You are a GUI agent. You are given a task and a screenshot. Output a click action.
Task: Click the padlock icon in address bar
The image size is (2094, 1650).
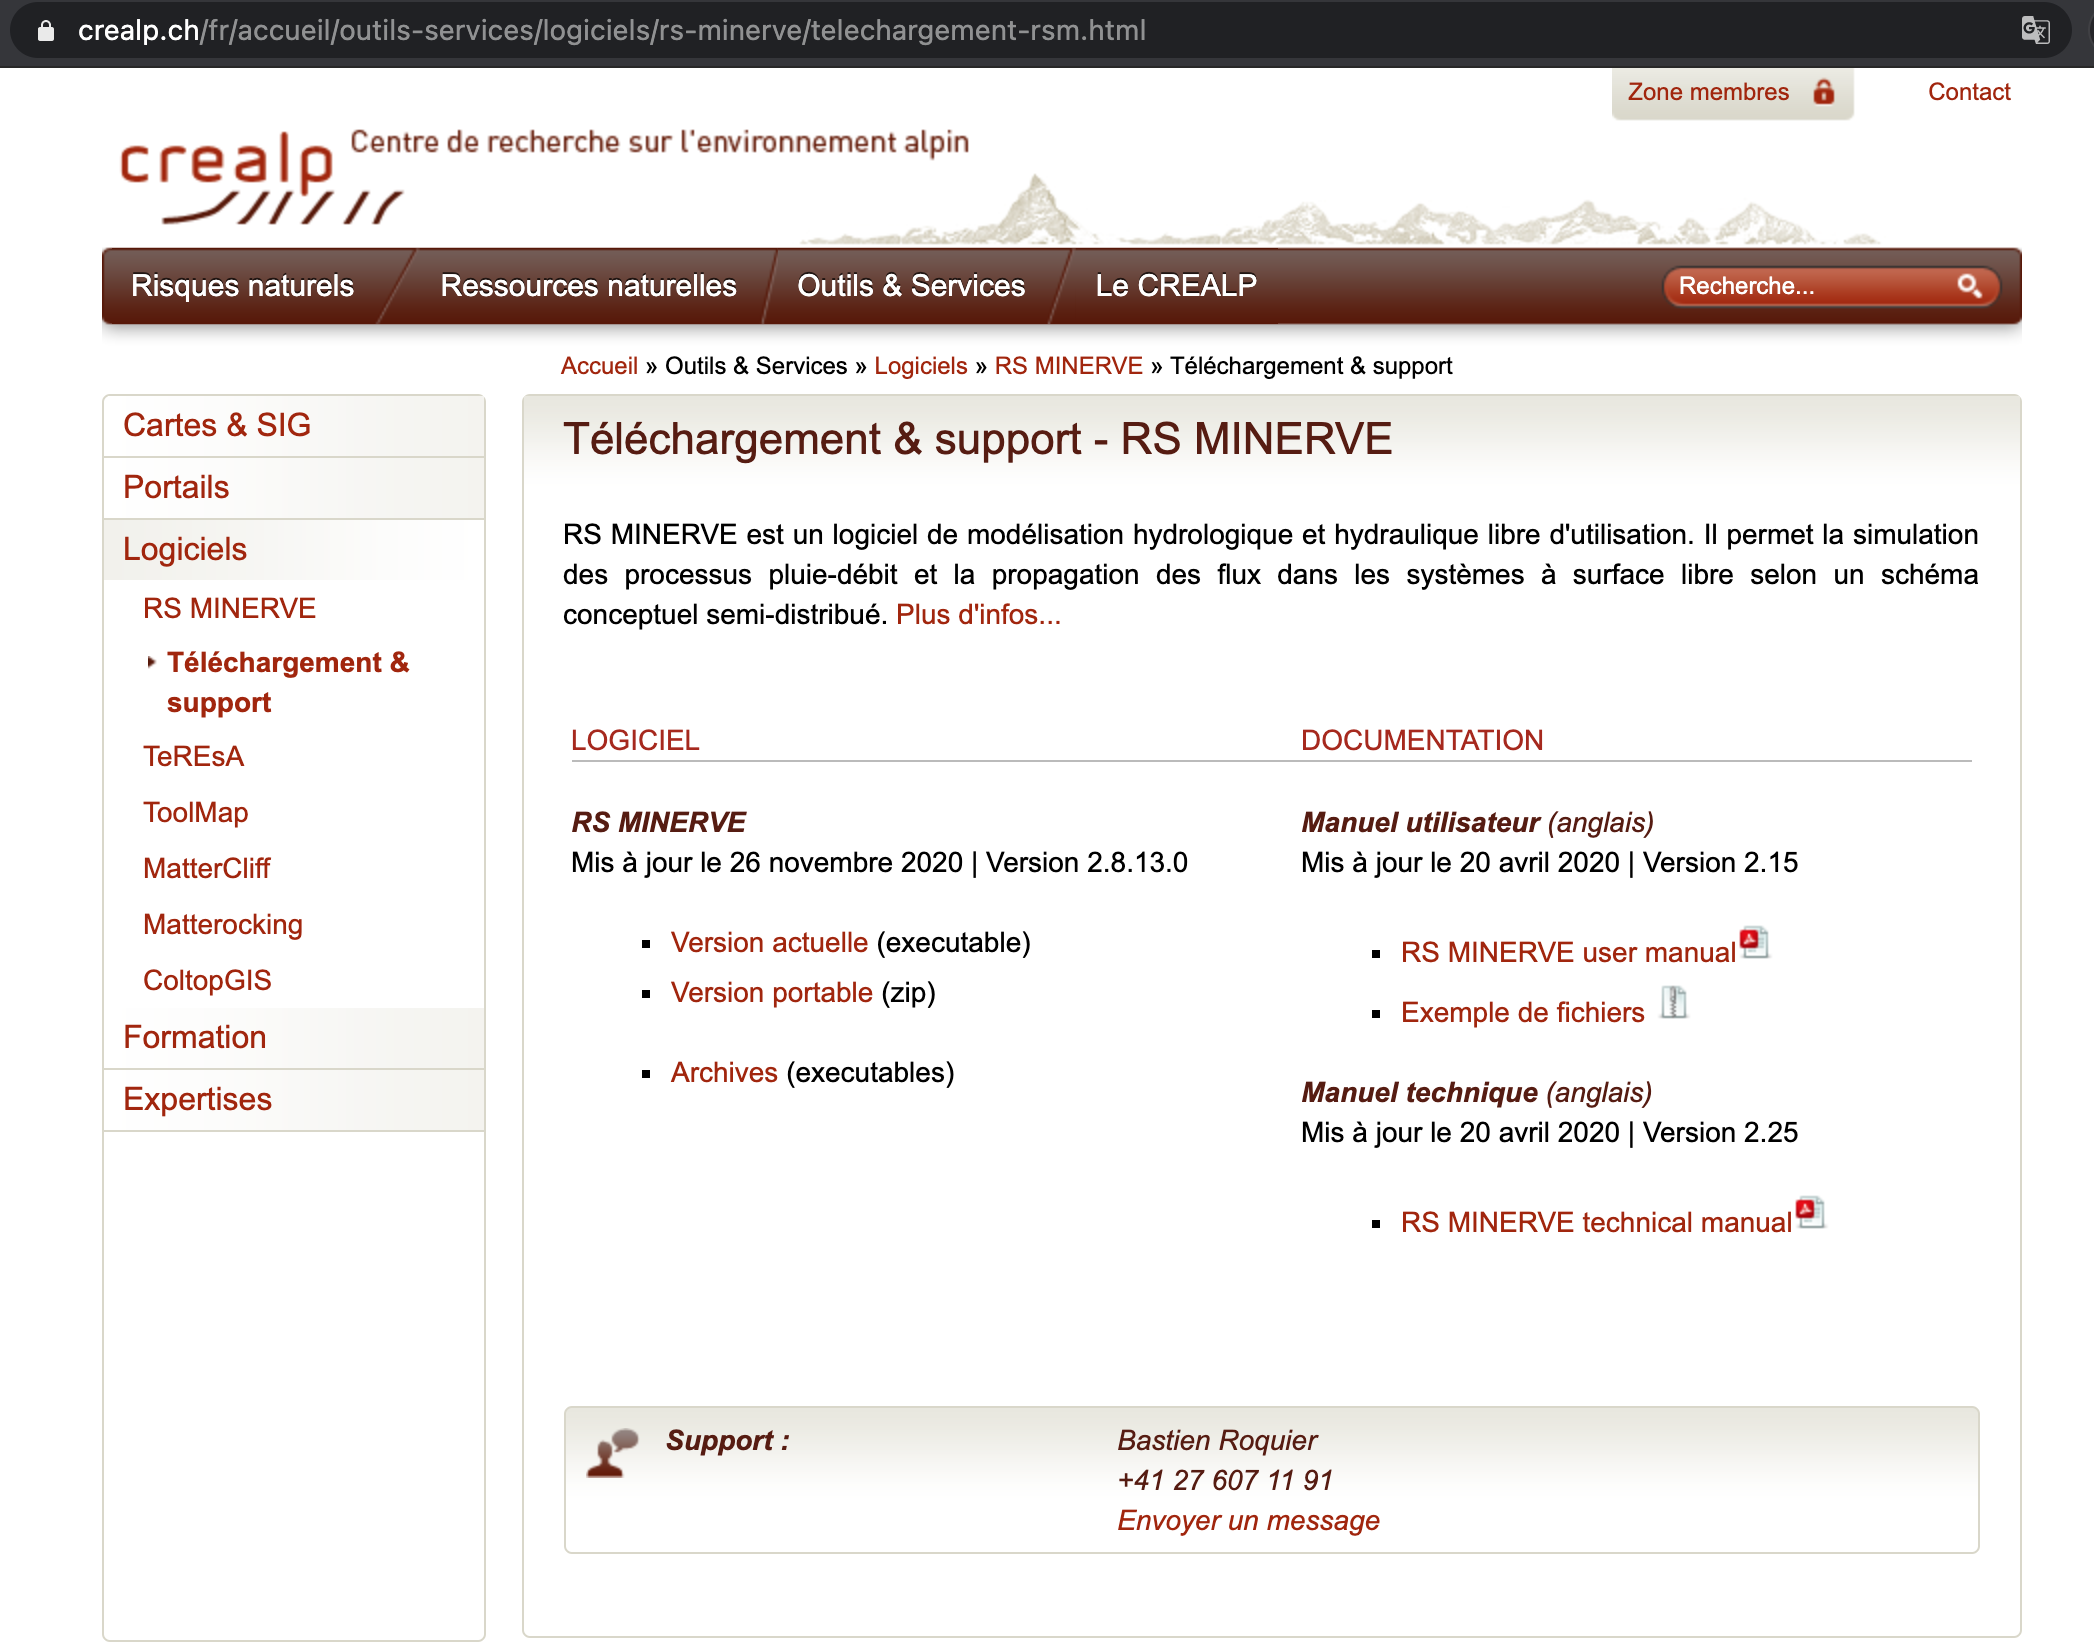pos(46,31)
